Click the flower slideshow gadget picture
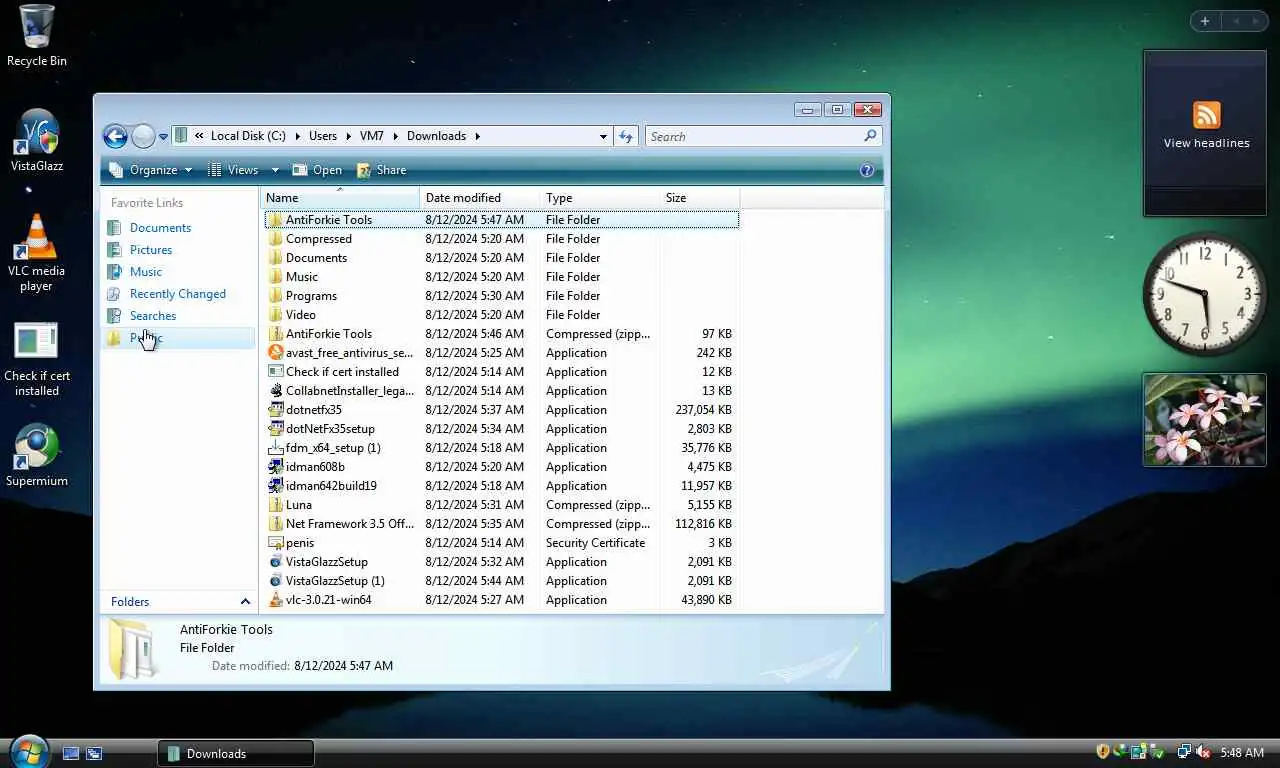Viewport: 1280px width, 768px height. pyautogui.click(x=1205, y=420)
